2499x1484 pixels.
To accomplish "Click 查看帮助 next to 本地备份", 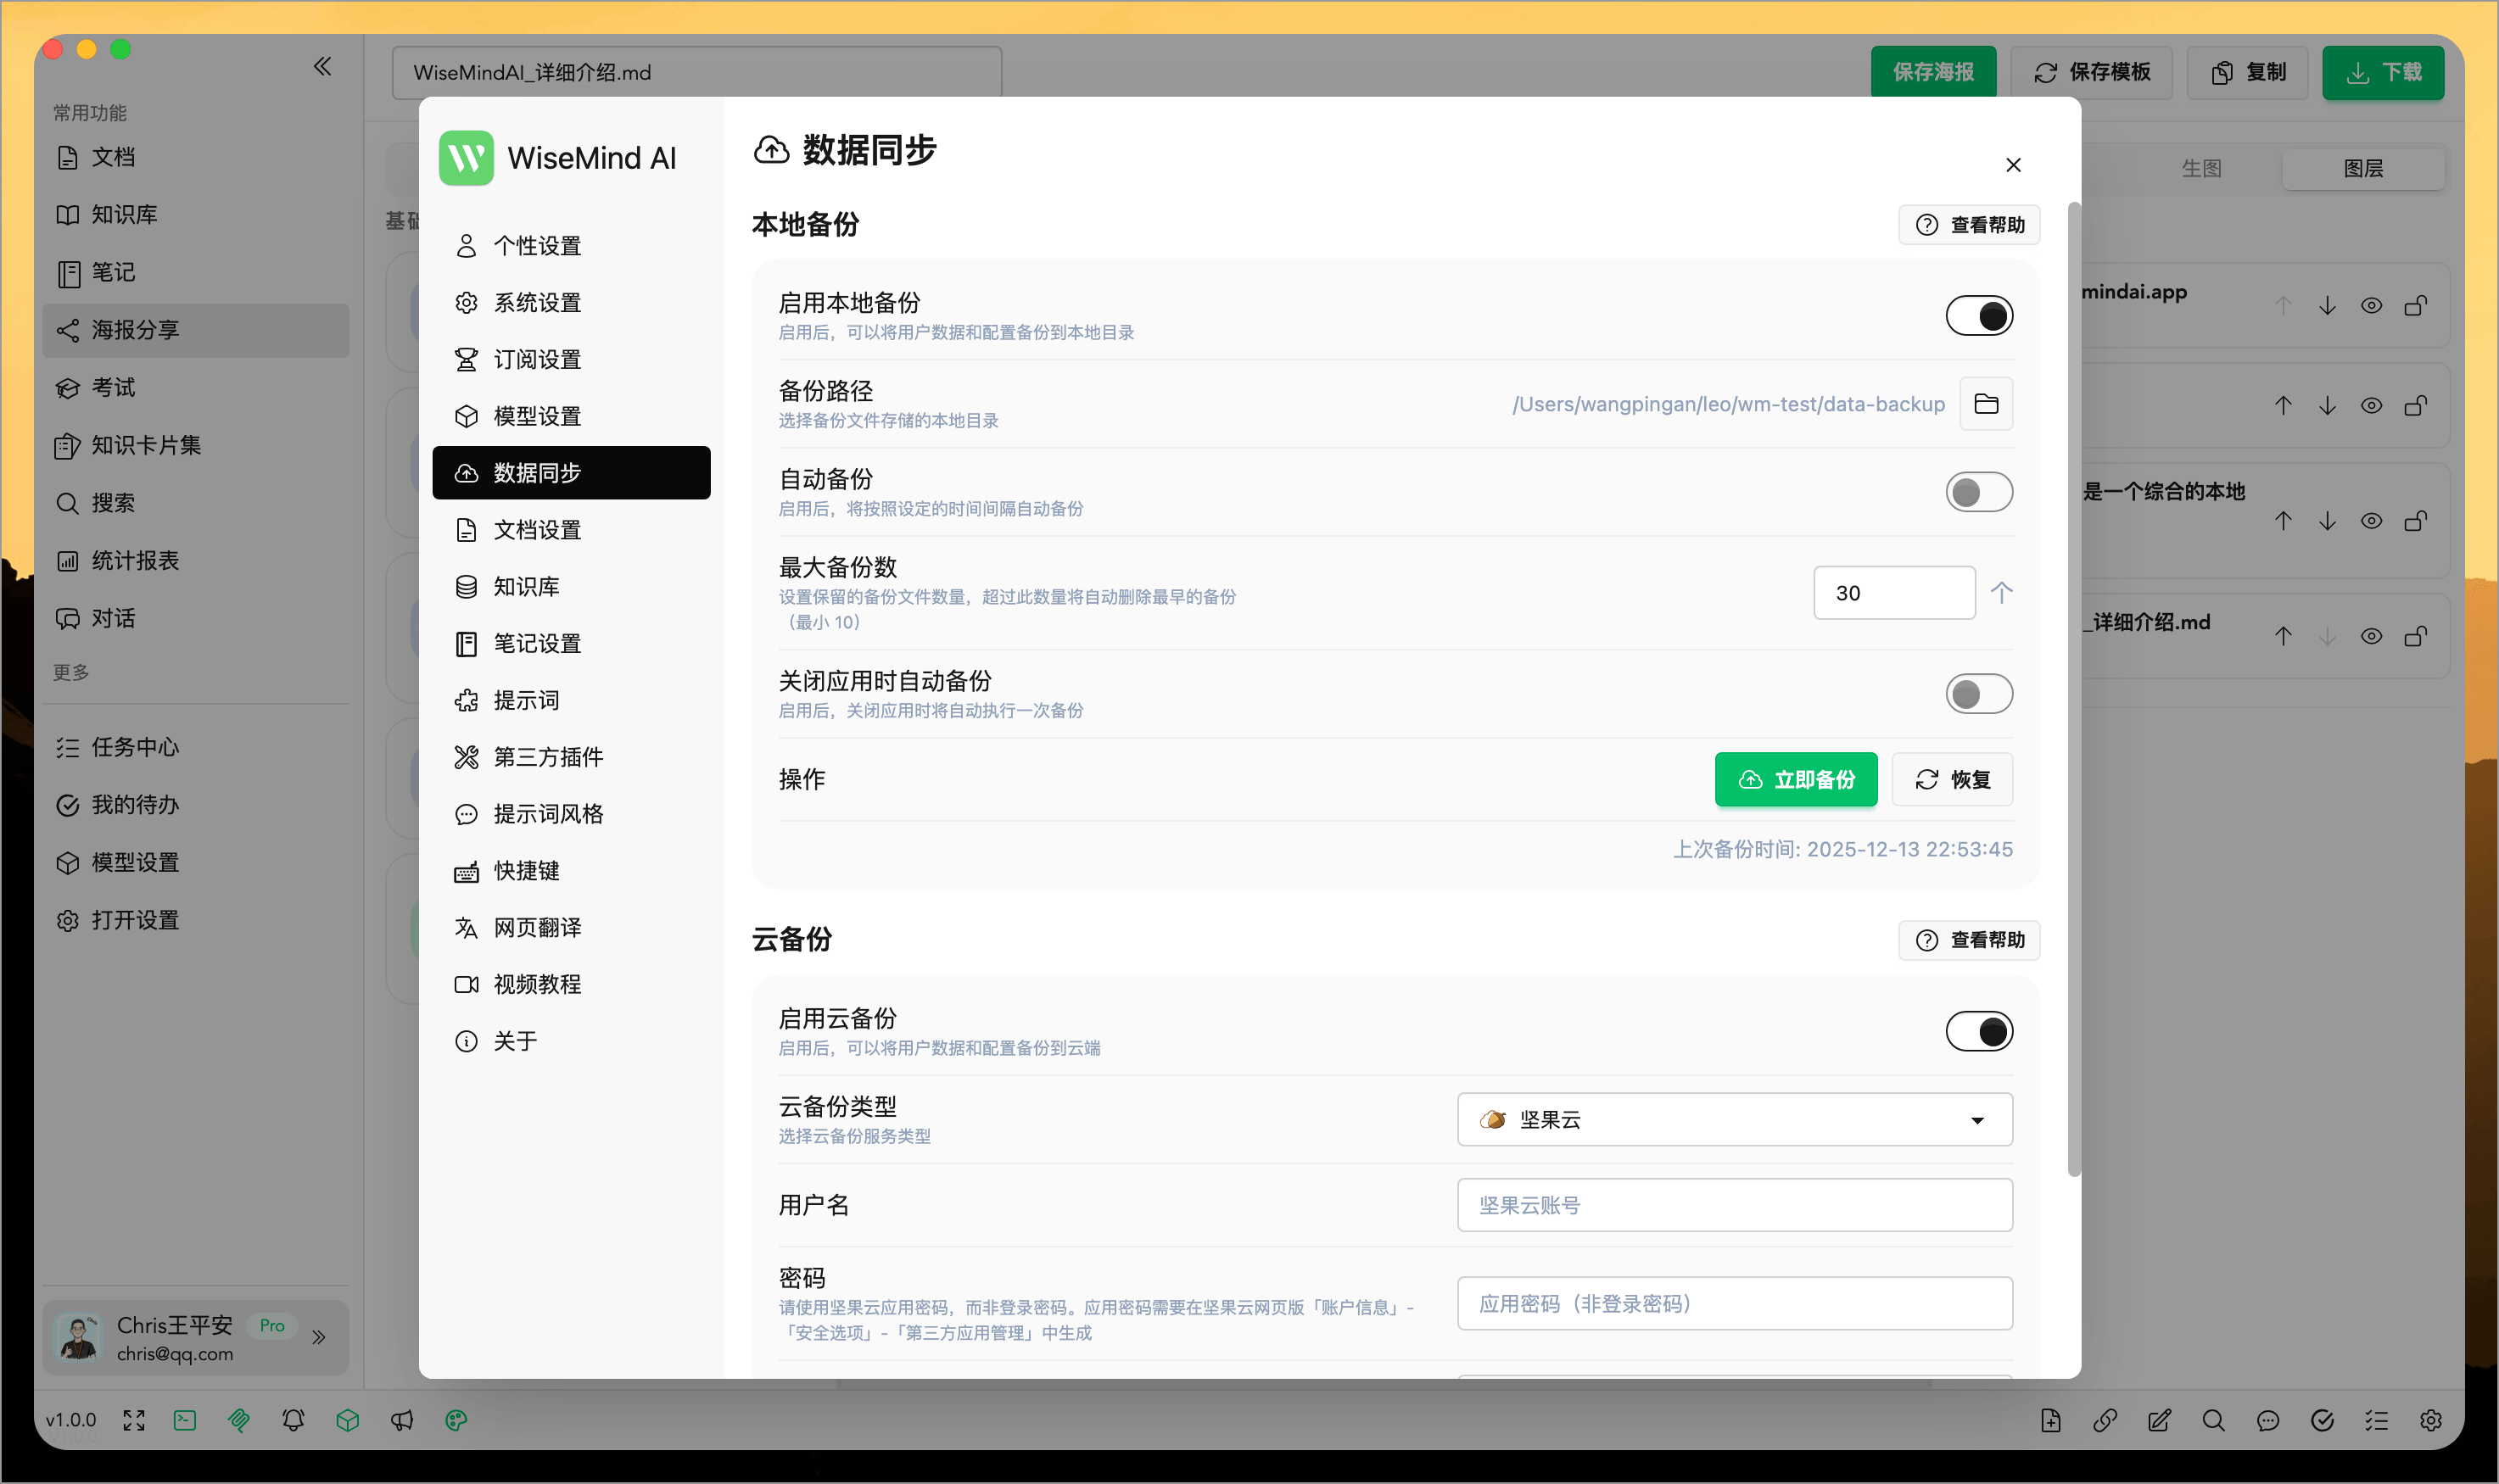I will point(1968,224).
